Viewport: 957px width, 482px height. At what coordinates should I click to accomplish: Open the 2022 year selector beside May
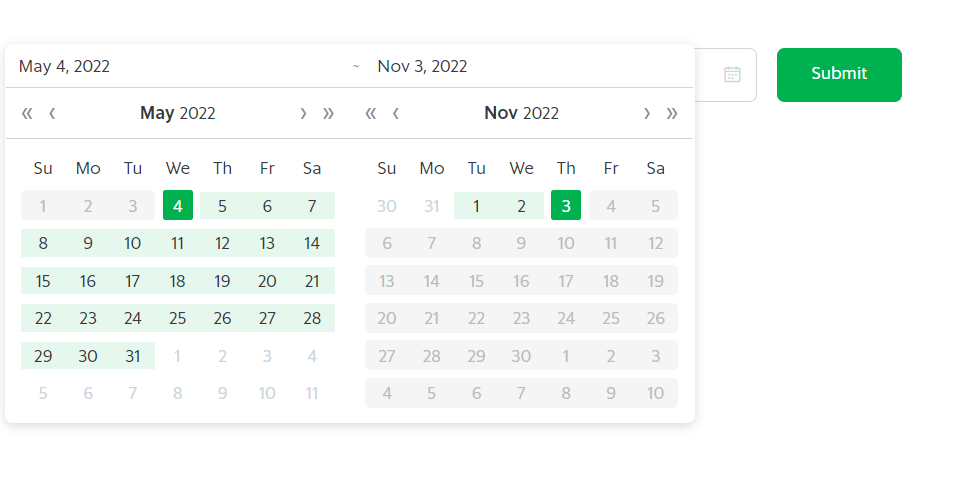[x=197, y=113]
